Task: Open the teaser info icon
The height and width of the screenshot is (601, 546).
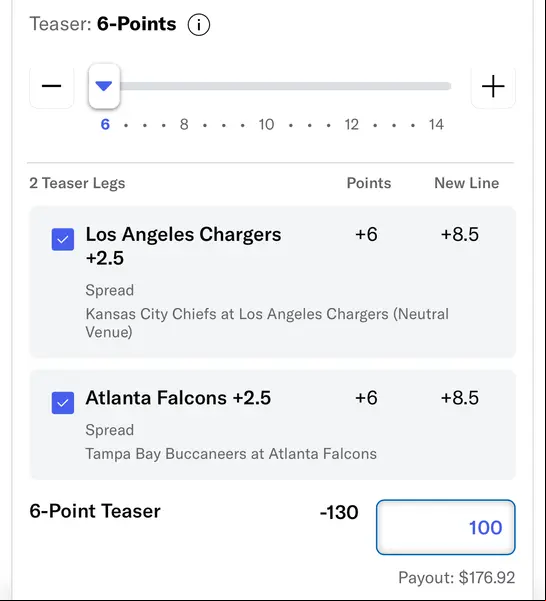Action: 198,25
